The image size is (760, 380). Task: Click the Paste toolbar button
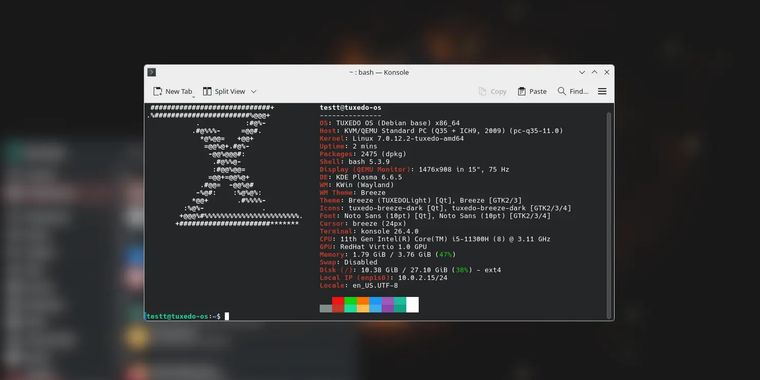(x=532, y=91)
